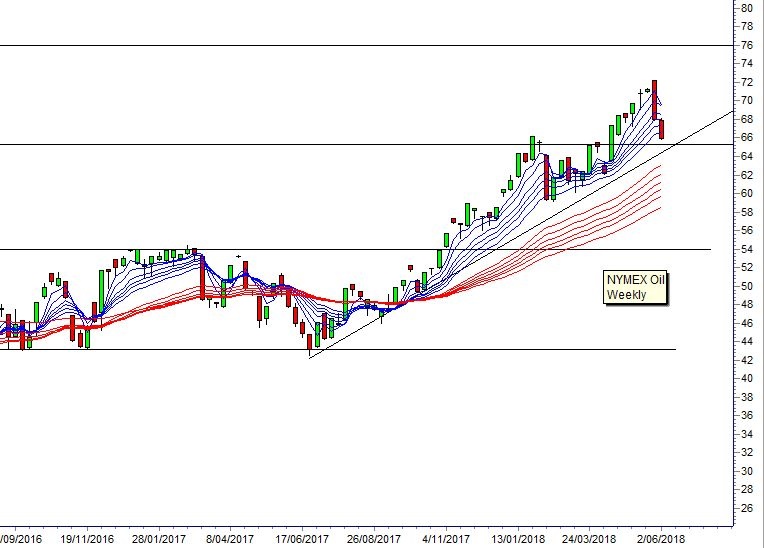The height and width of the screenshot is (548, 764).
Task: Click the 44 price level on scale
Action: (746, 341)
